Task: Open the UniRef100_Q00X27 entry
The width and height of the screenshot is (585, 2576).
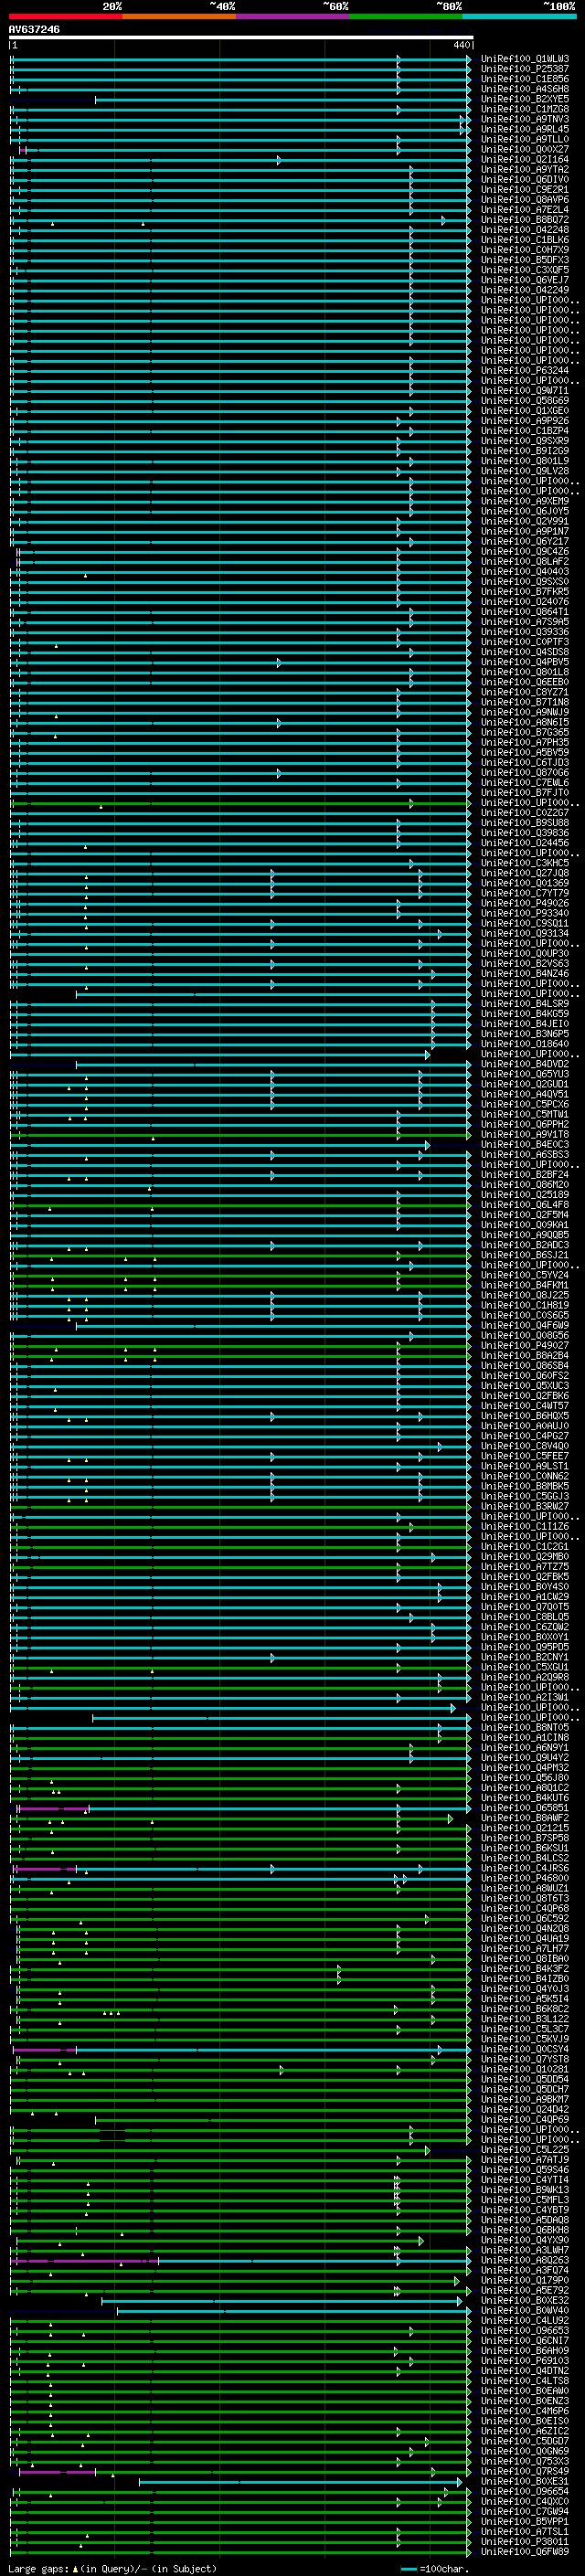Action: (x=525, y=149)
